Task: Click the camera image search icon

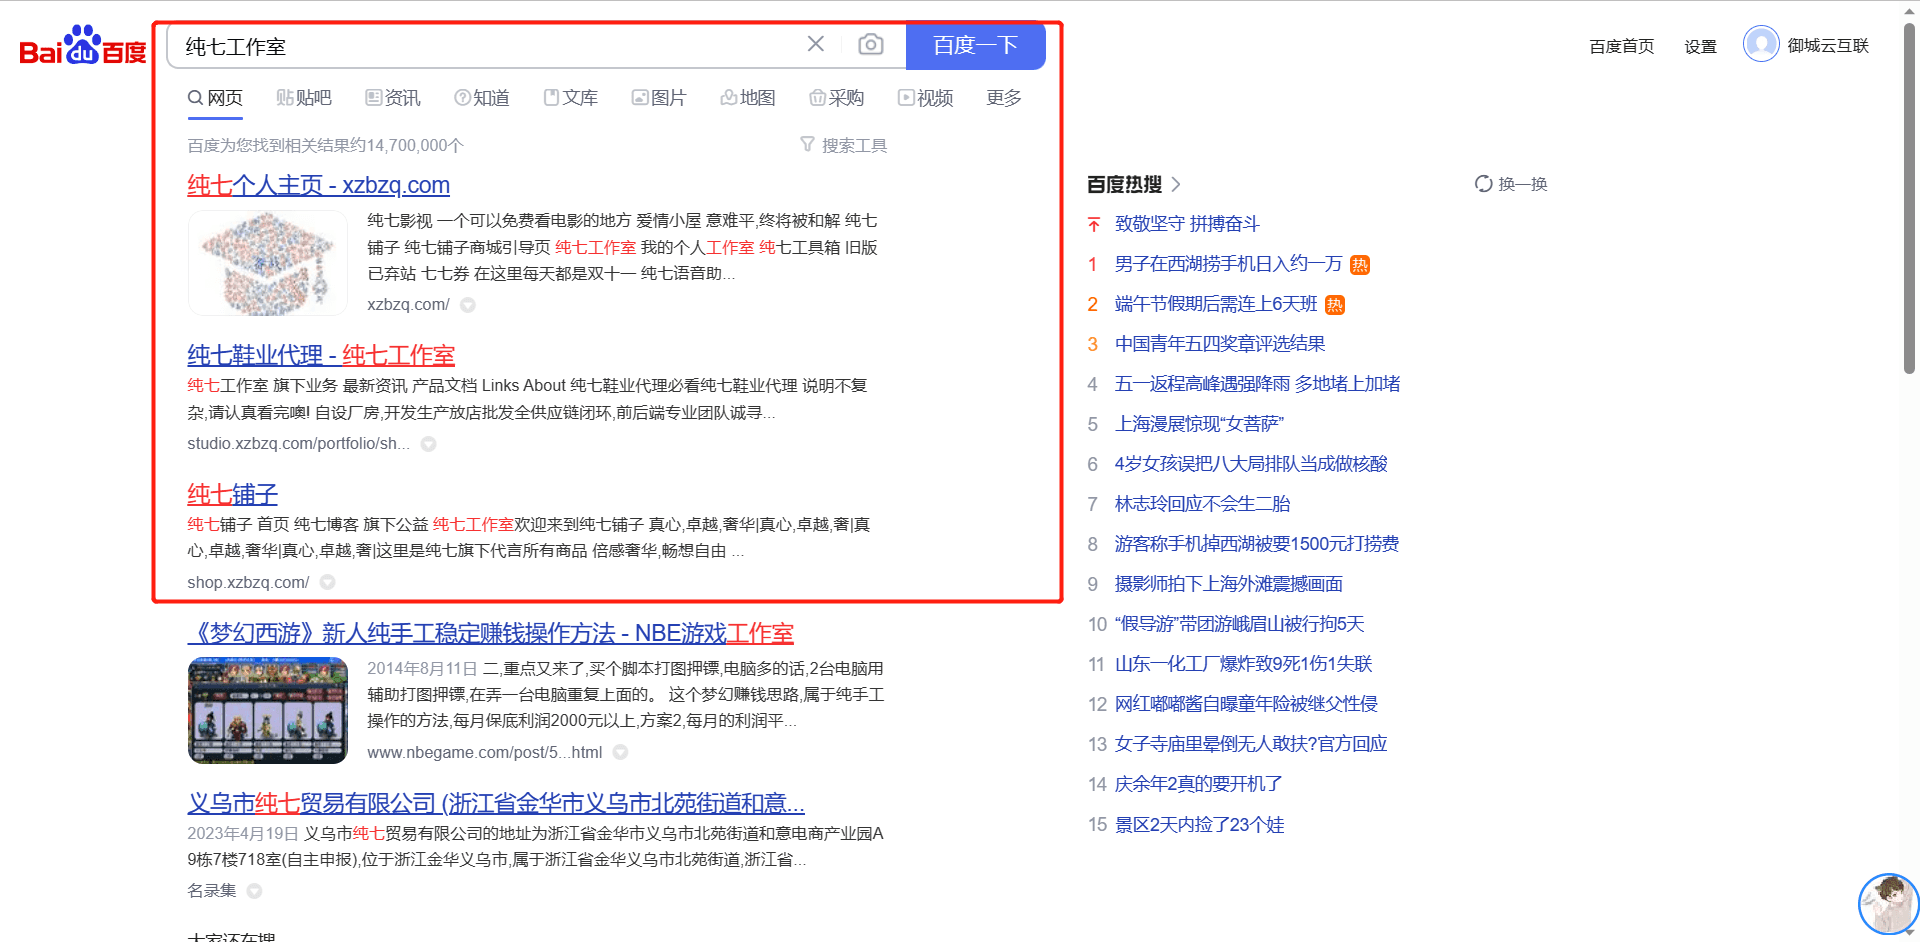Action: 870,45
